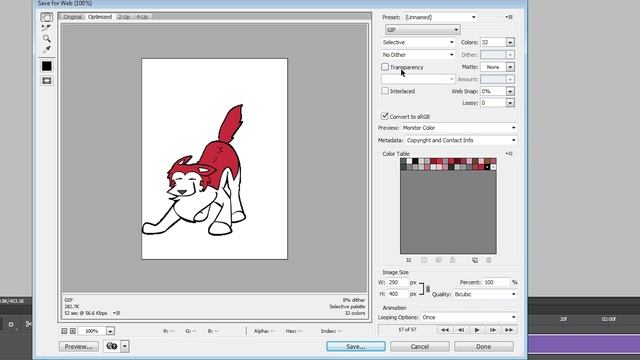Switch to the 4-Up tab
Viewport: 640px width, 360px height.
[142, 17]
